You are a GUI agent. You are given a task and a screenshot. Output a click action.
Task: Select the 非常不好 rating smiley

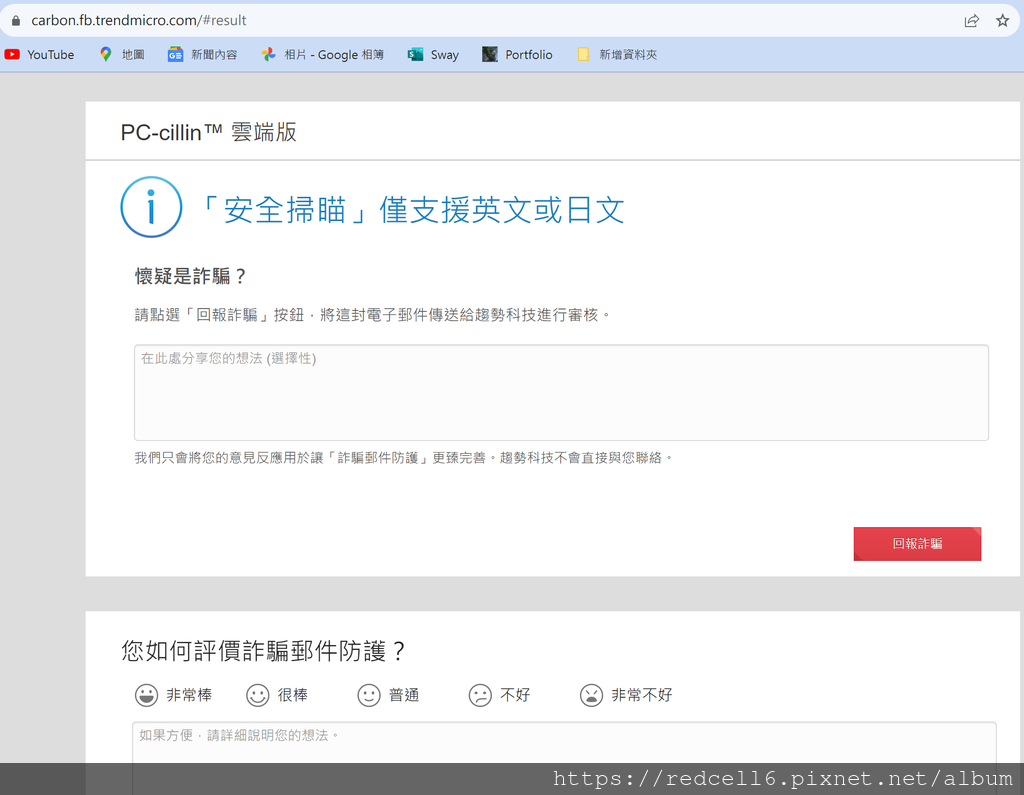(593, 694)
